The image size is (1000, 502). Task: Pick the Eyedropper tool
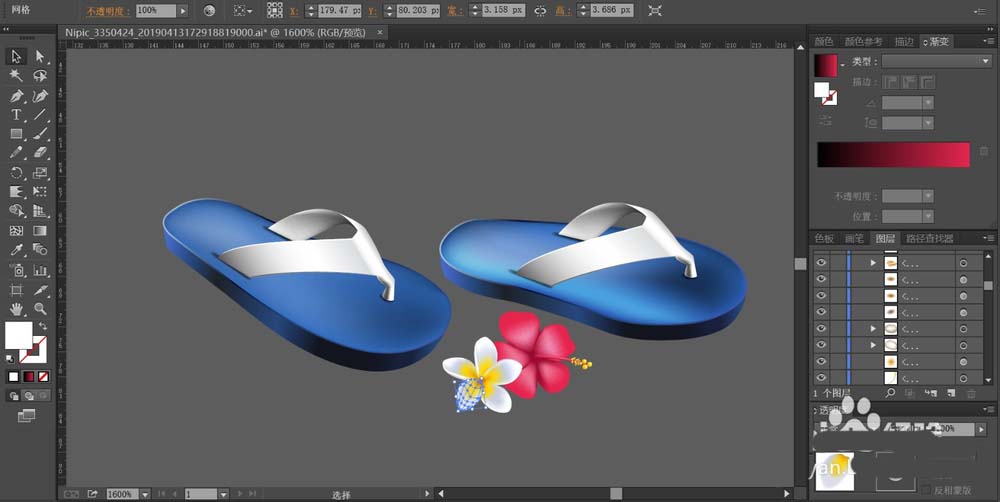pyautogui.click(x=16, y=250)
